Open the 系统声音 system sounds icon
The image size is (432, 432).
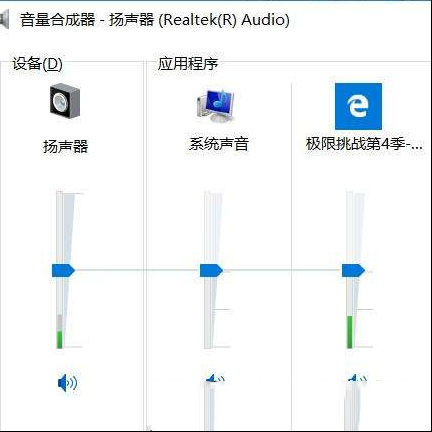[x=216, y=106]
